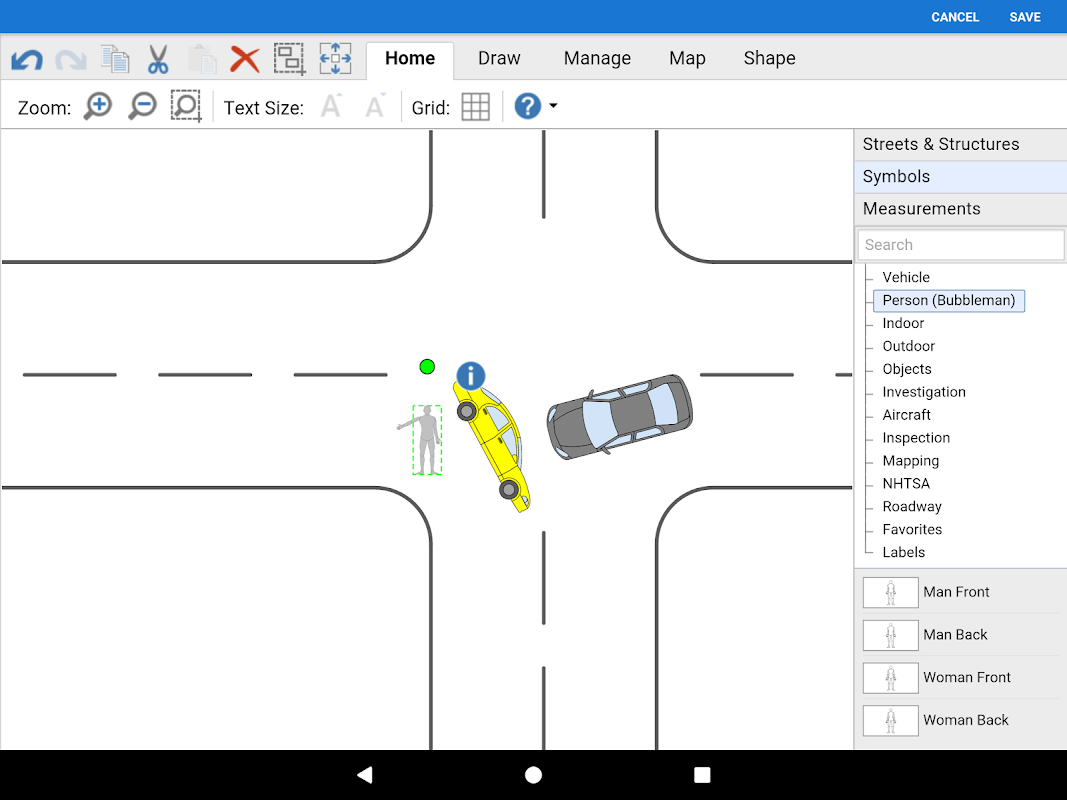Open the Shape tab
1067x800 pixels.
(x=769, y=59)
